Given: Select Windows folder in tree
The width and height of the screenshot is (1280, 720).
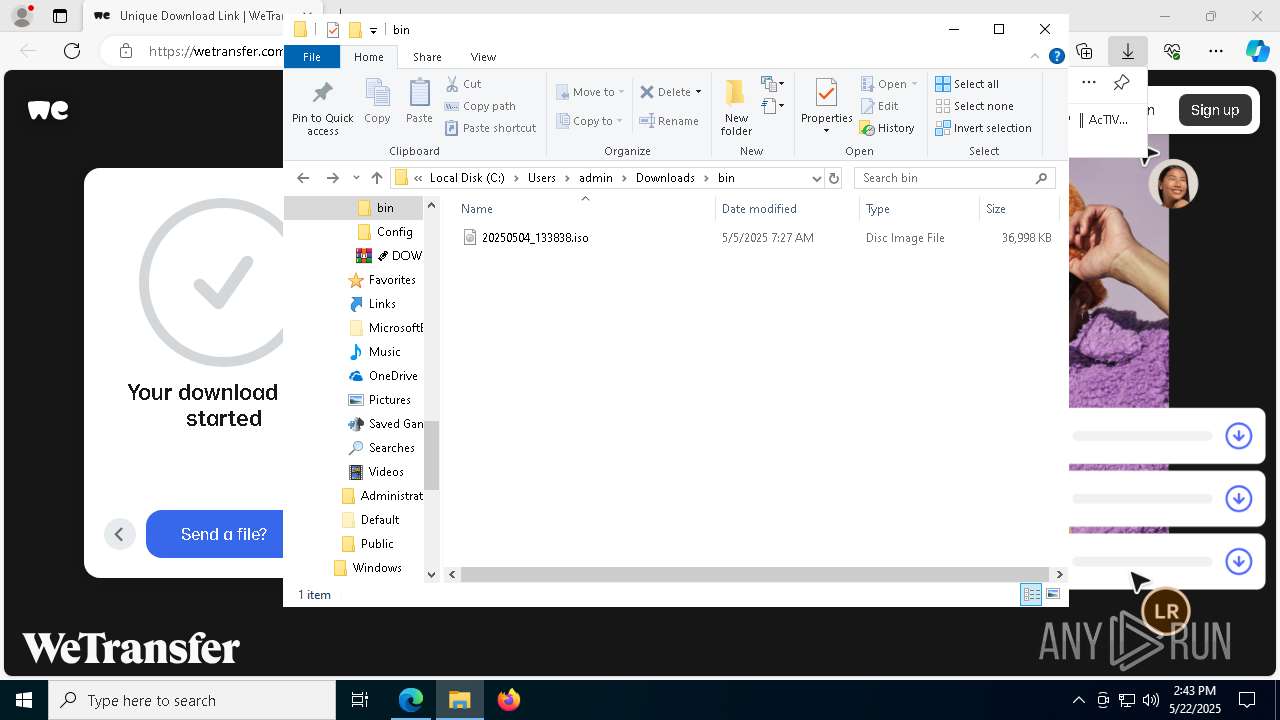Looking at the screenshot, I should click(x=367, y=568).
